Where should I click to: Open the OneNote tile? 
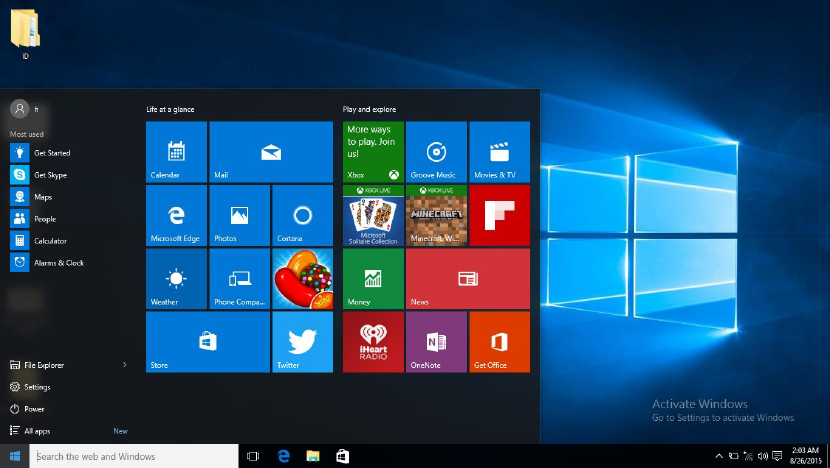436,342
